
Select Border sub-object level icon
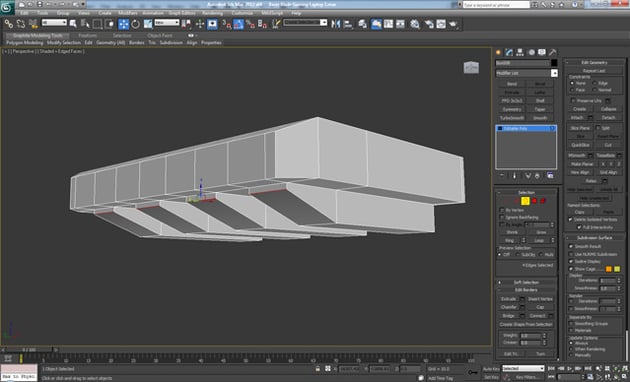tap(525, 201)
